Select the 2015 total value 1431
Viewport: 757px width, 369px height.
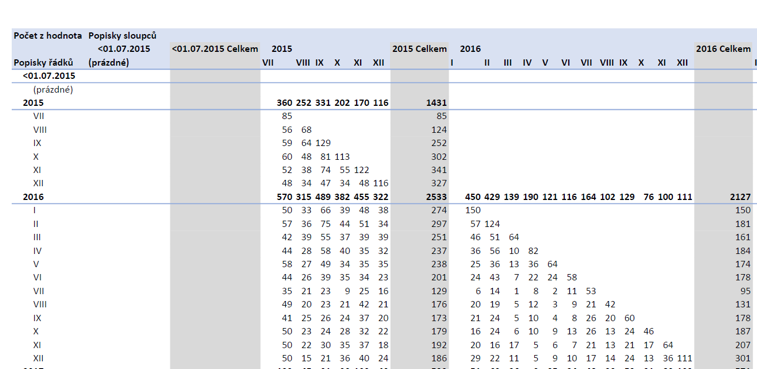click(x=436, y=103)
